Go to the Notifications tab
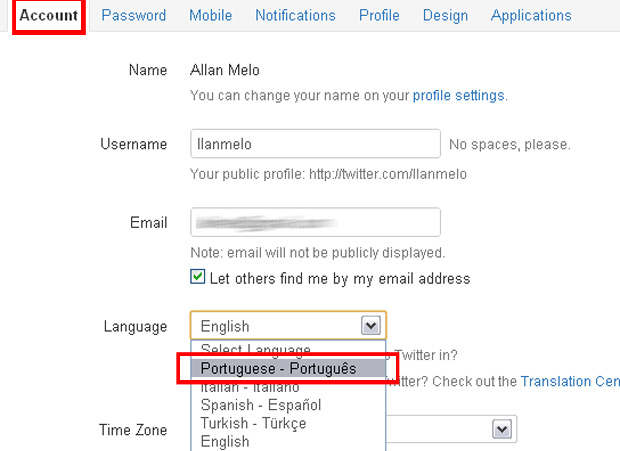 point(295,16)
